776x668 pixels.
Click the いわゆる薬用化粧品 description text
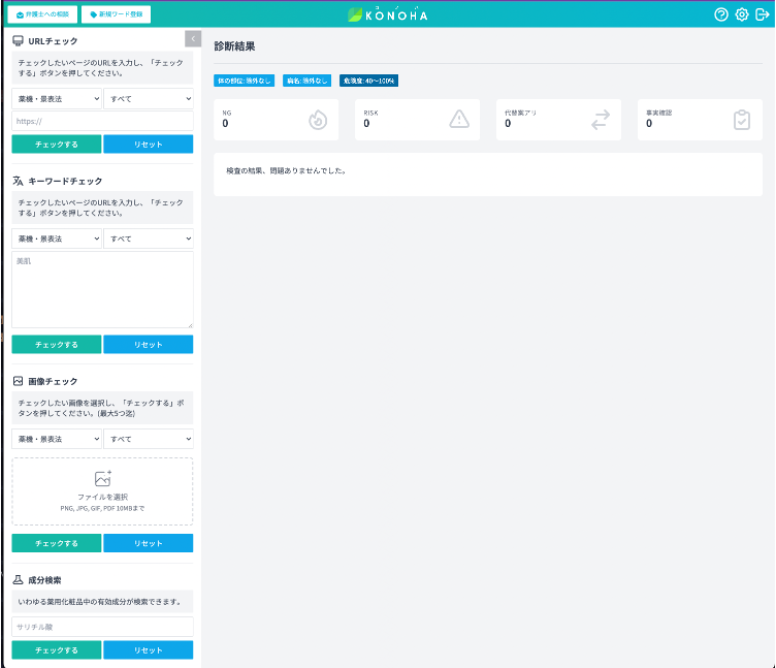pyautogui.click(x=99, y=602)
